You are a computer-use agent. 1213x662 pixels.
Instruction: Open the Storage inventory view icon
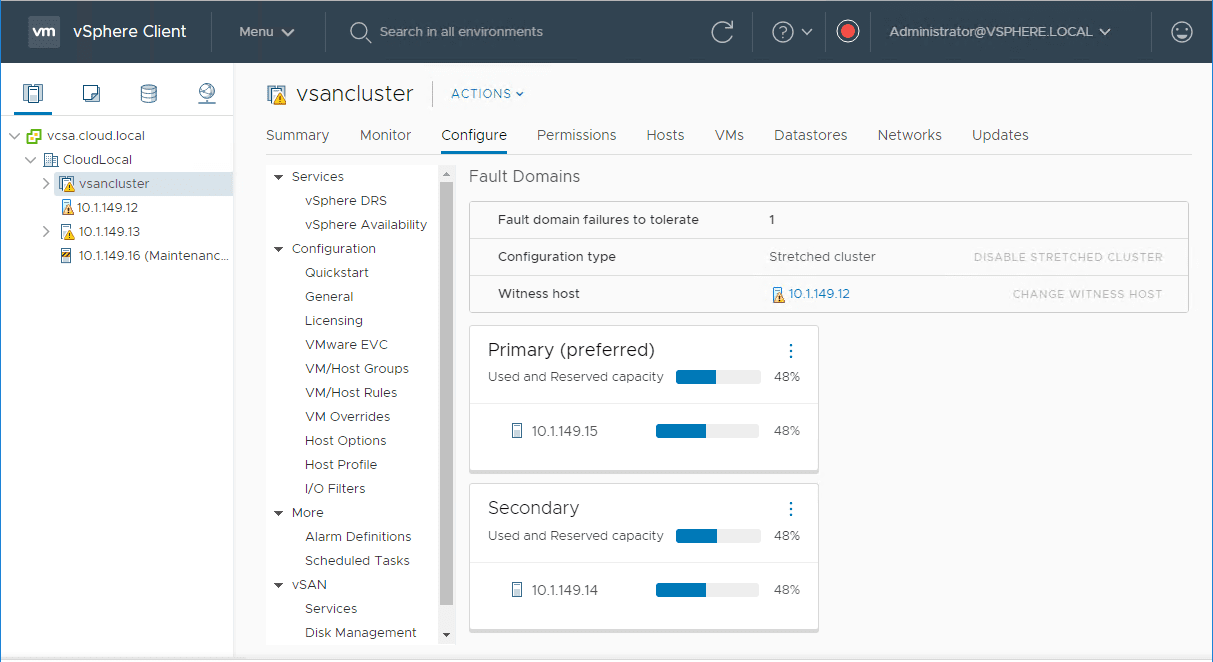148,93
